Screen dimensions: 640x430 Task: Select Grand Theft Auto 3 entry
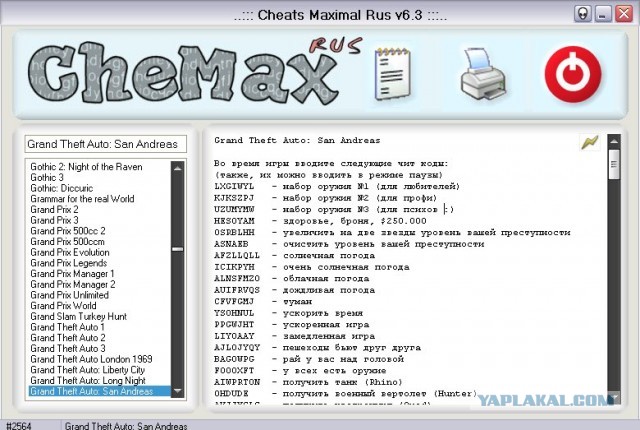68,348
